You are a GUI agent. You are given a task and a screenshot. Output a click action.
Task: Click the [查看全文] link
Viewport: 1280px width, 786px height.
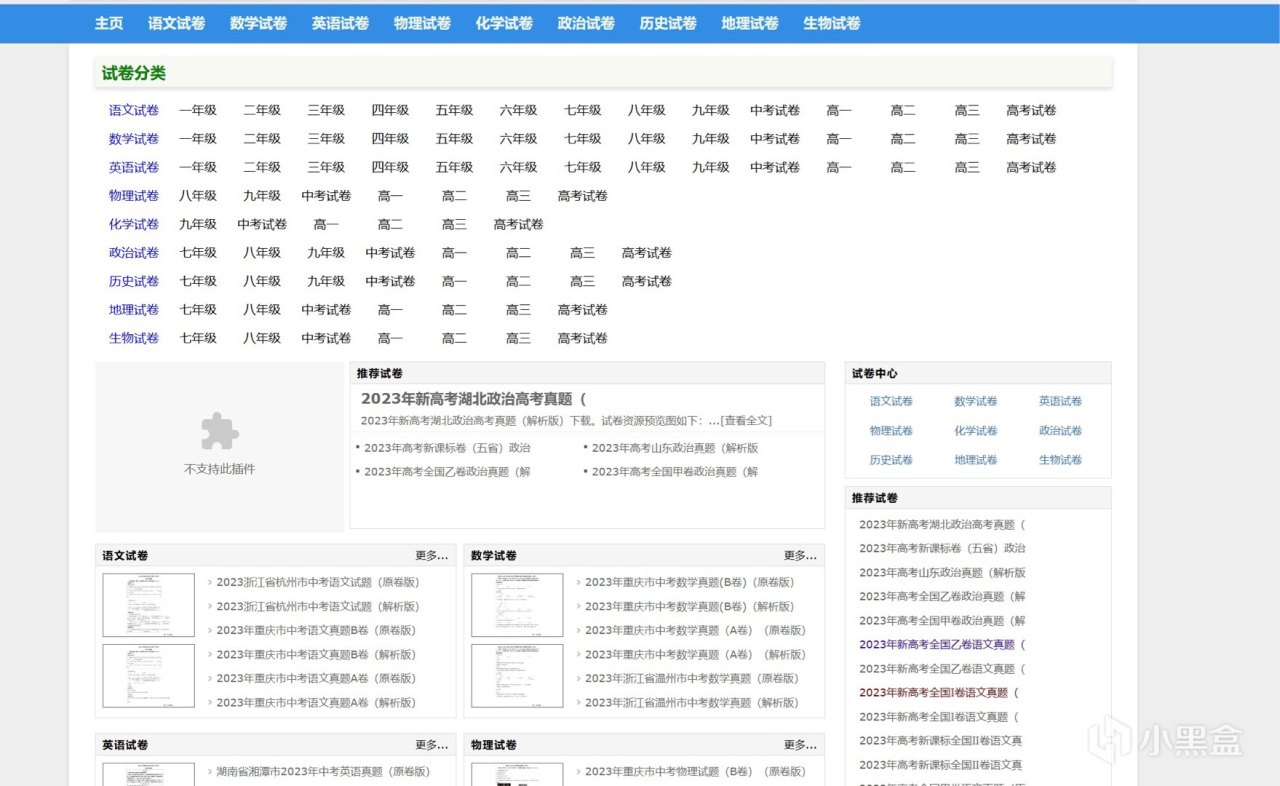click(x=746, y=420)
